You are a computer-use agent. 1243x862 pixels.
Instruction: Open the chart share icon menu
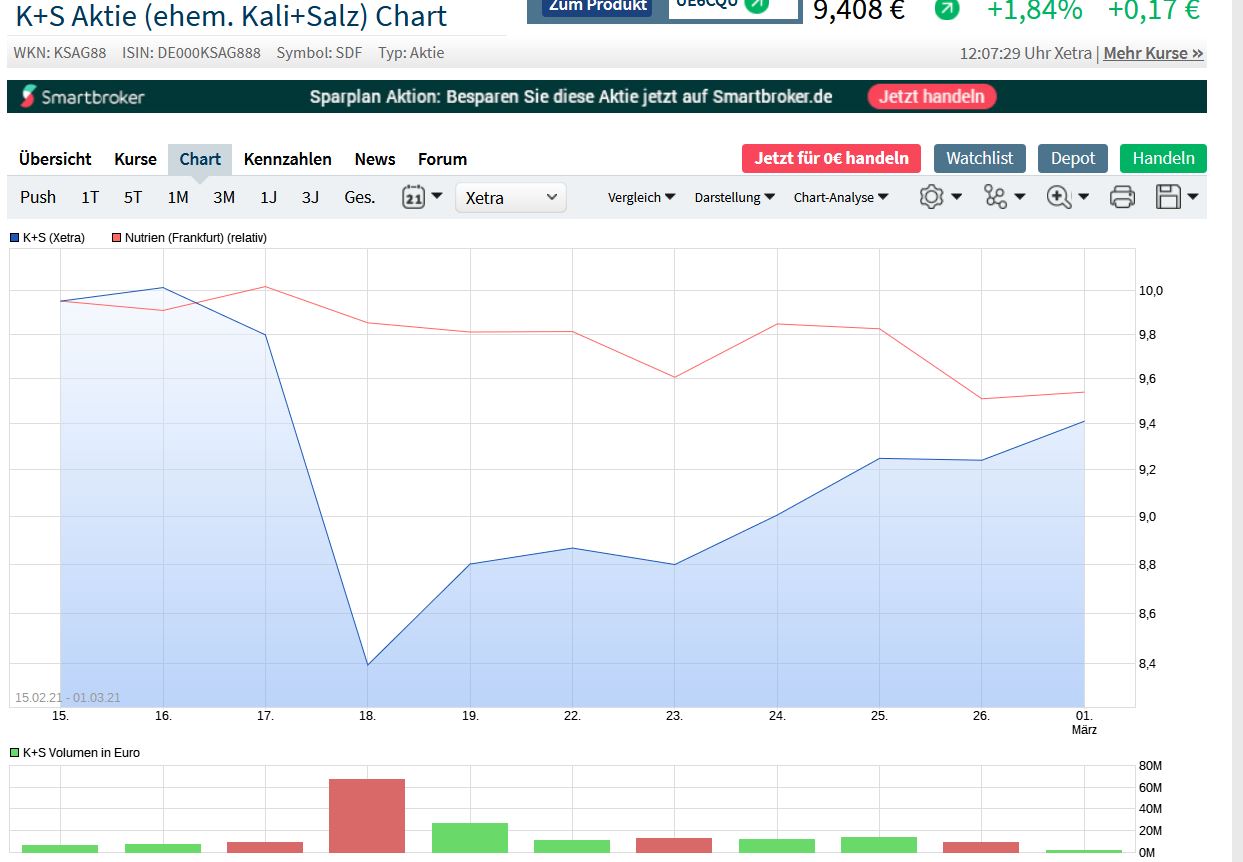coord(995,197)
